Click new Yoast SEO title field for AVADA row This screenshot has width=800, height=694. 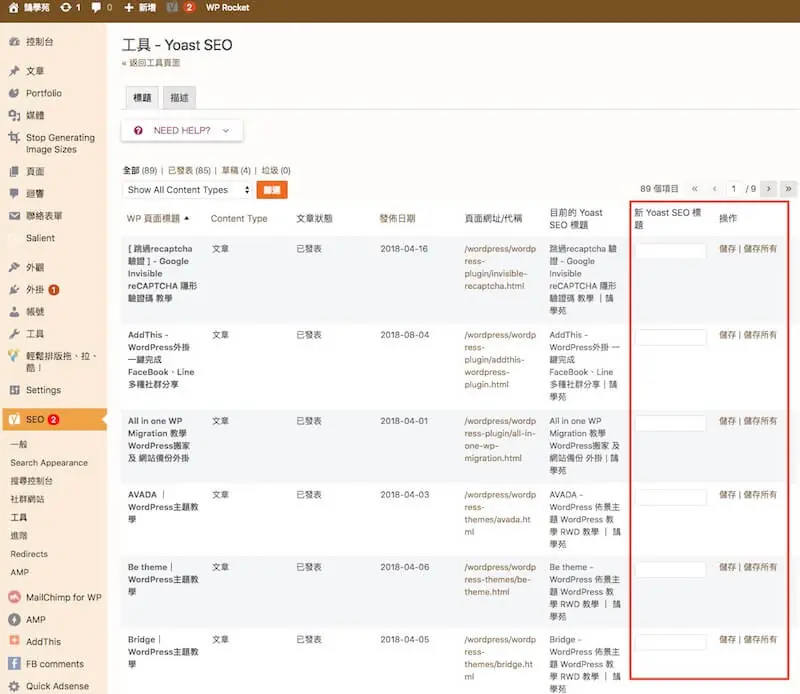click(670, 497)
